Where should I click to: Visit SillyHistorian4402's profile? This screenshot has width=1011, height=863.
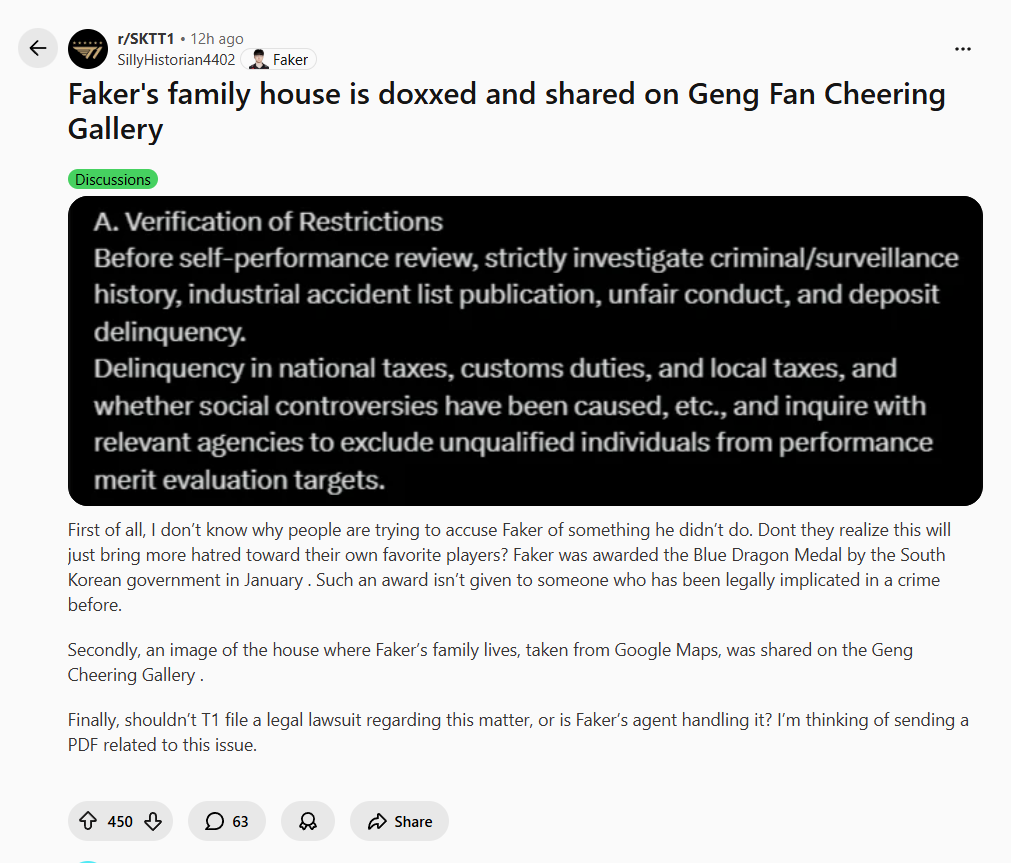(x=176, y=59)
